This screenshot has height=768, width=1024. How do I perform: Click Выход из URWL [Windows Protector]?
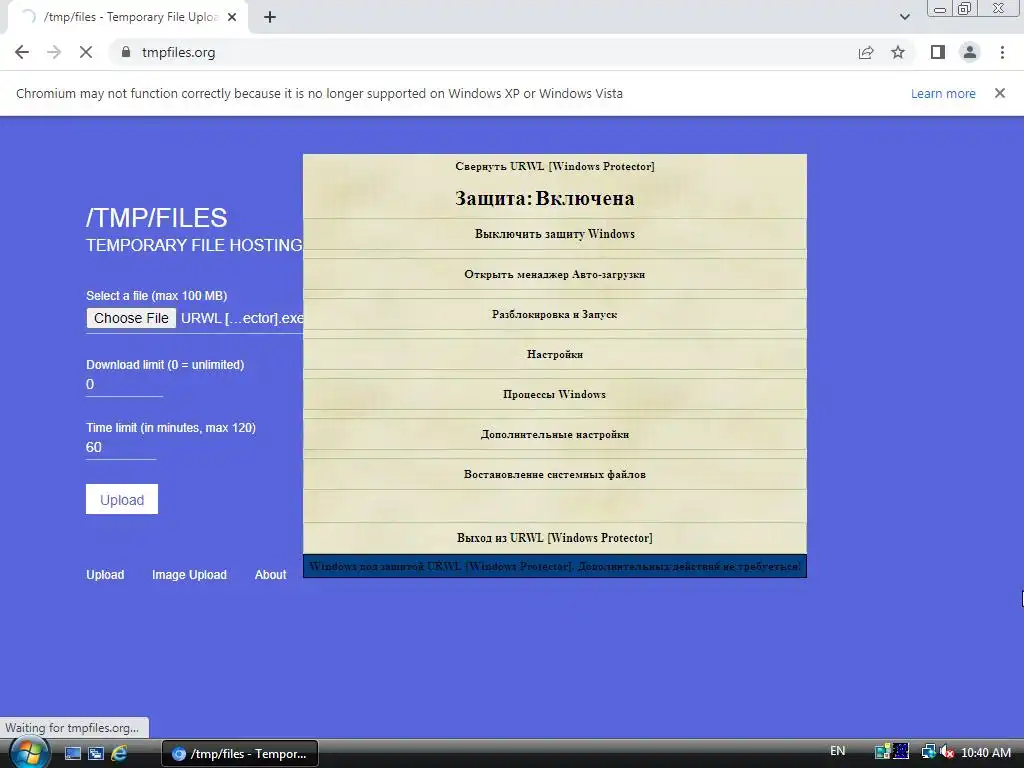(554, 538)
